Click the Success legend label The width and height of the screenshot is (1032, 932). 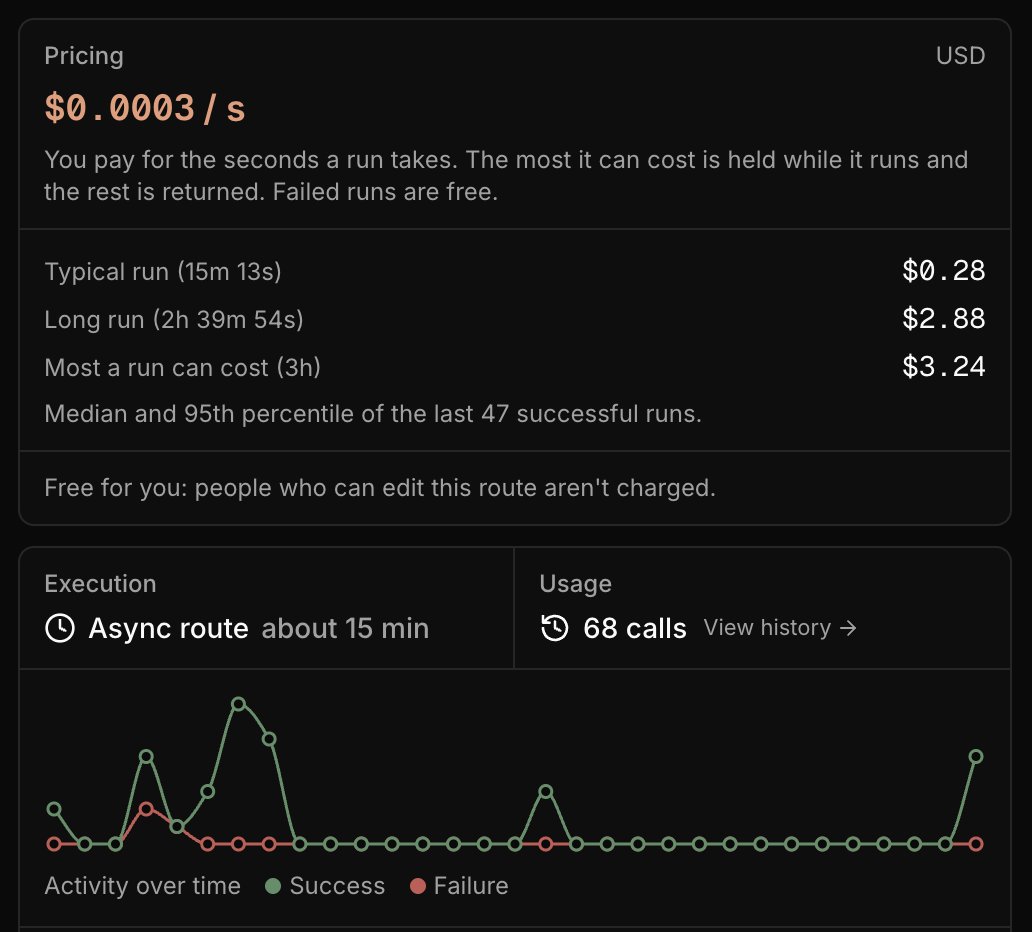coord(337,886)
